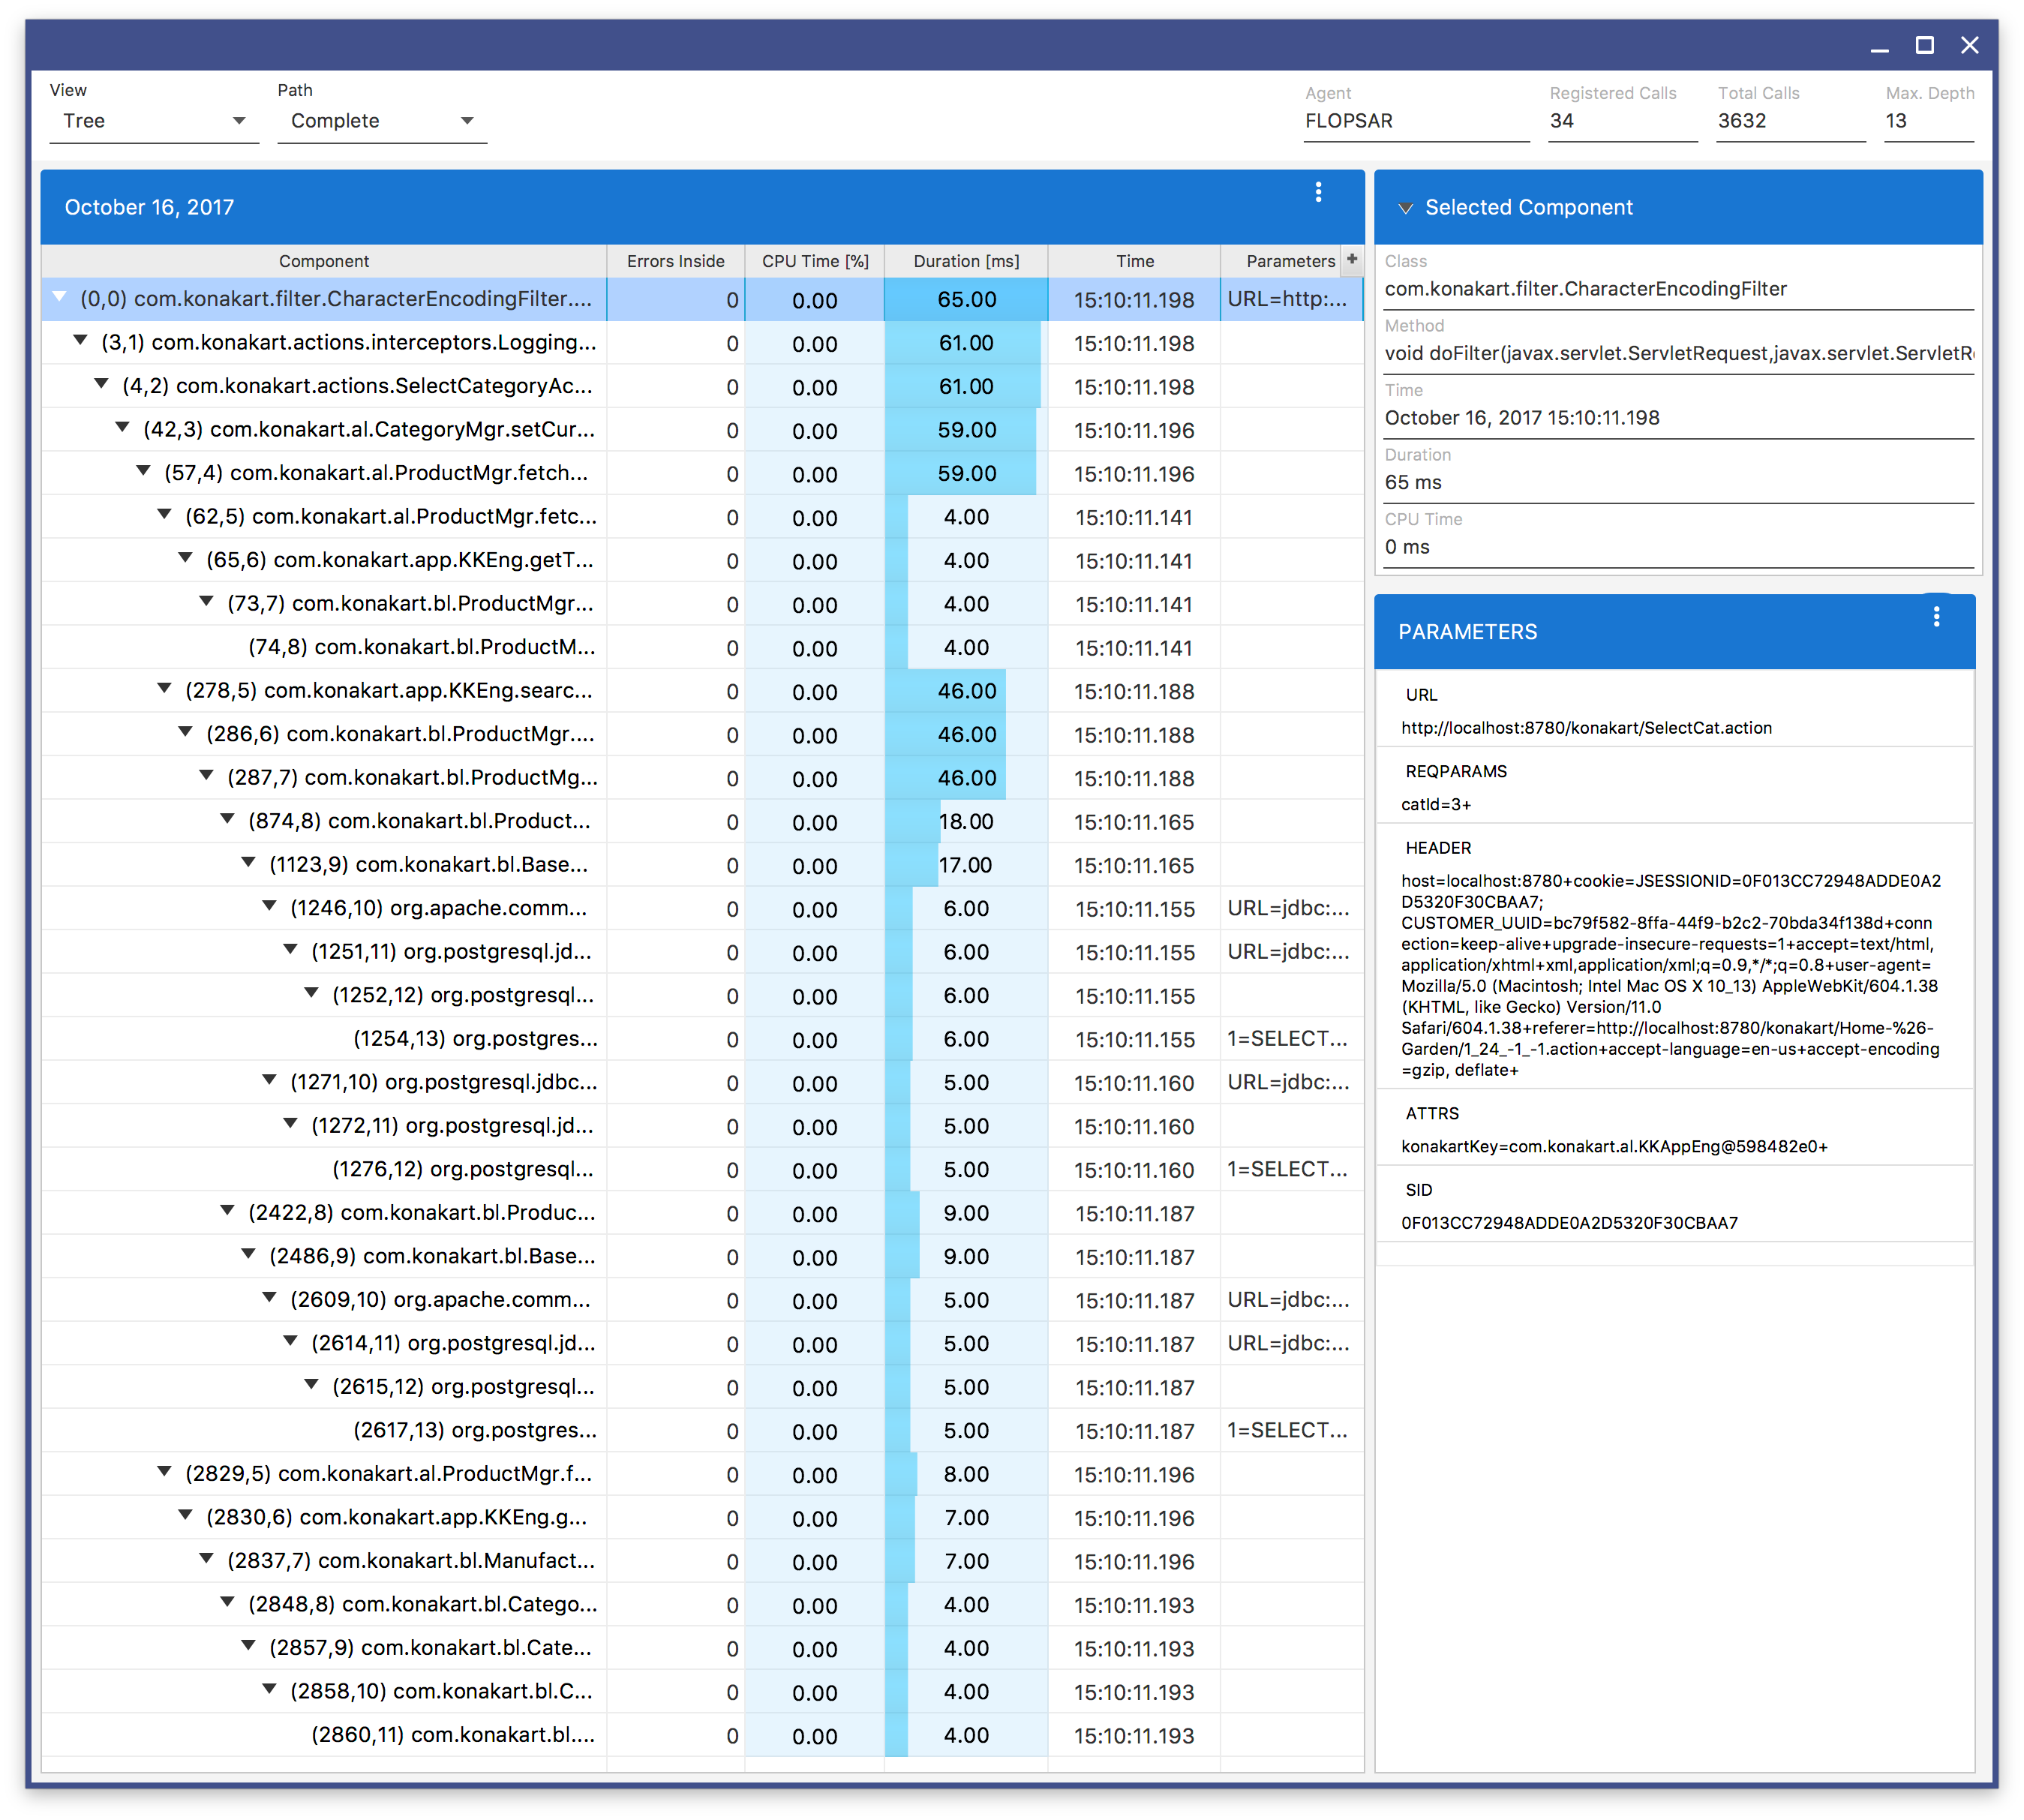The height and width of the screenshot is (1820, 2024).
Task: Sort by the Duration [ms] column header
Action: tap(966, 261)
